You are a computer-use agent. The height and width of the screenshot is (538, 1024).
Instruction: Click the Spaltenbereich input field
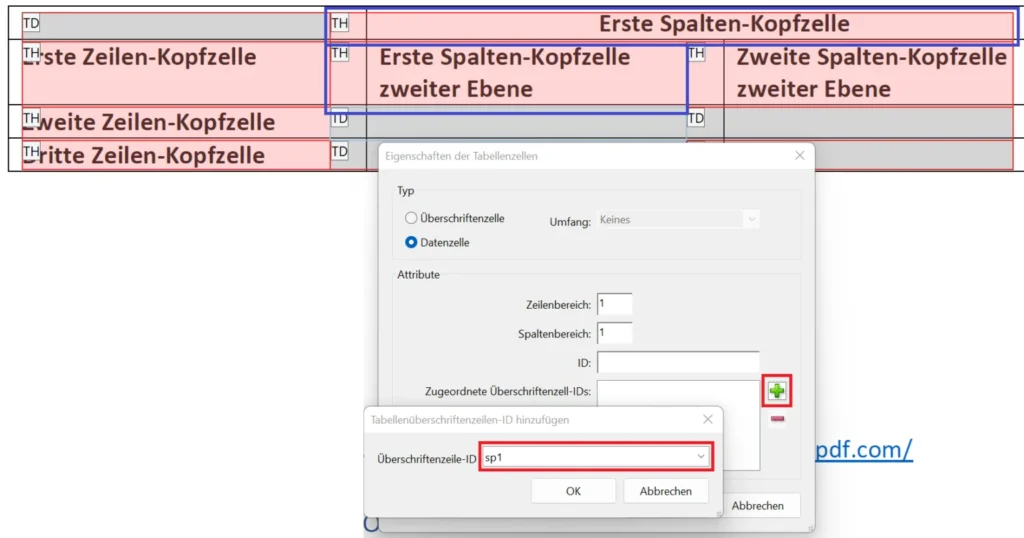(x=614, y=332)
